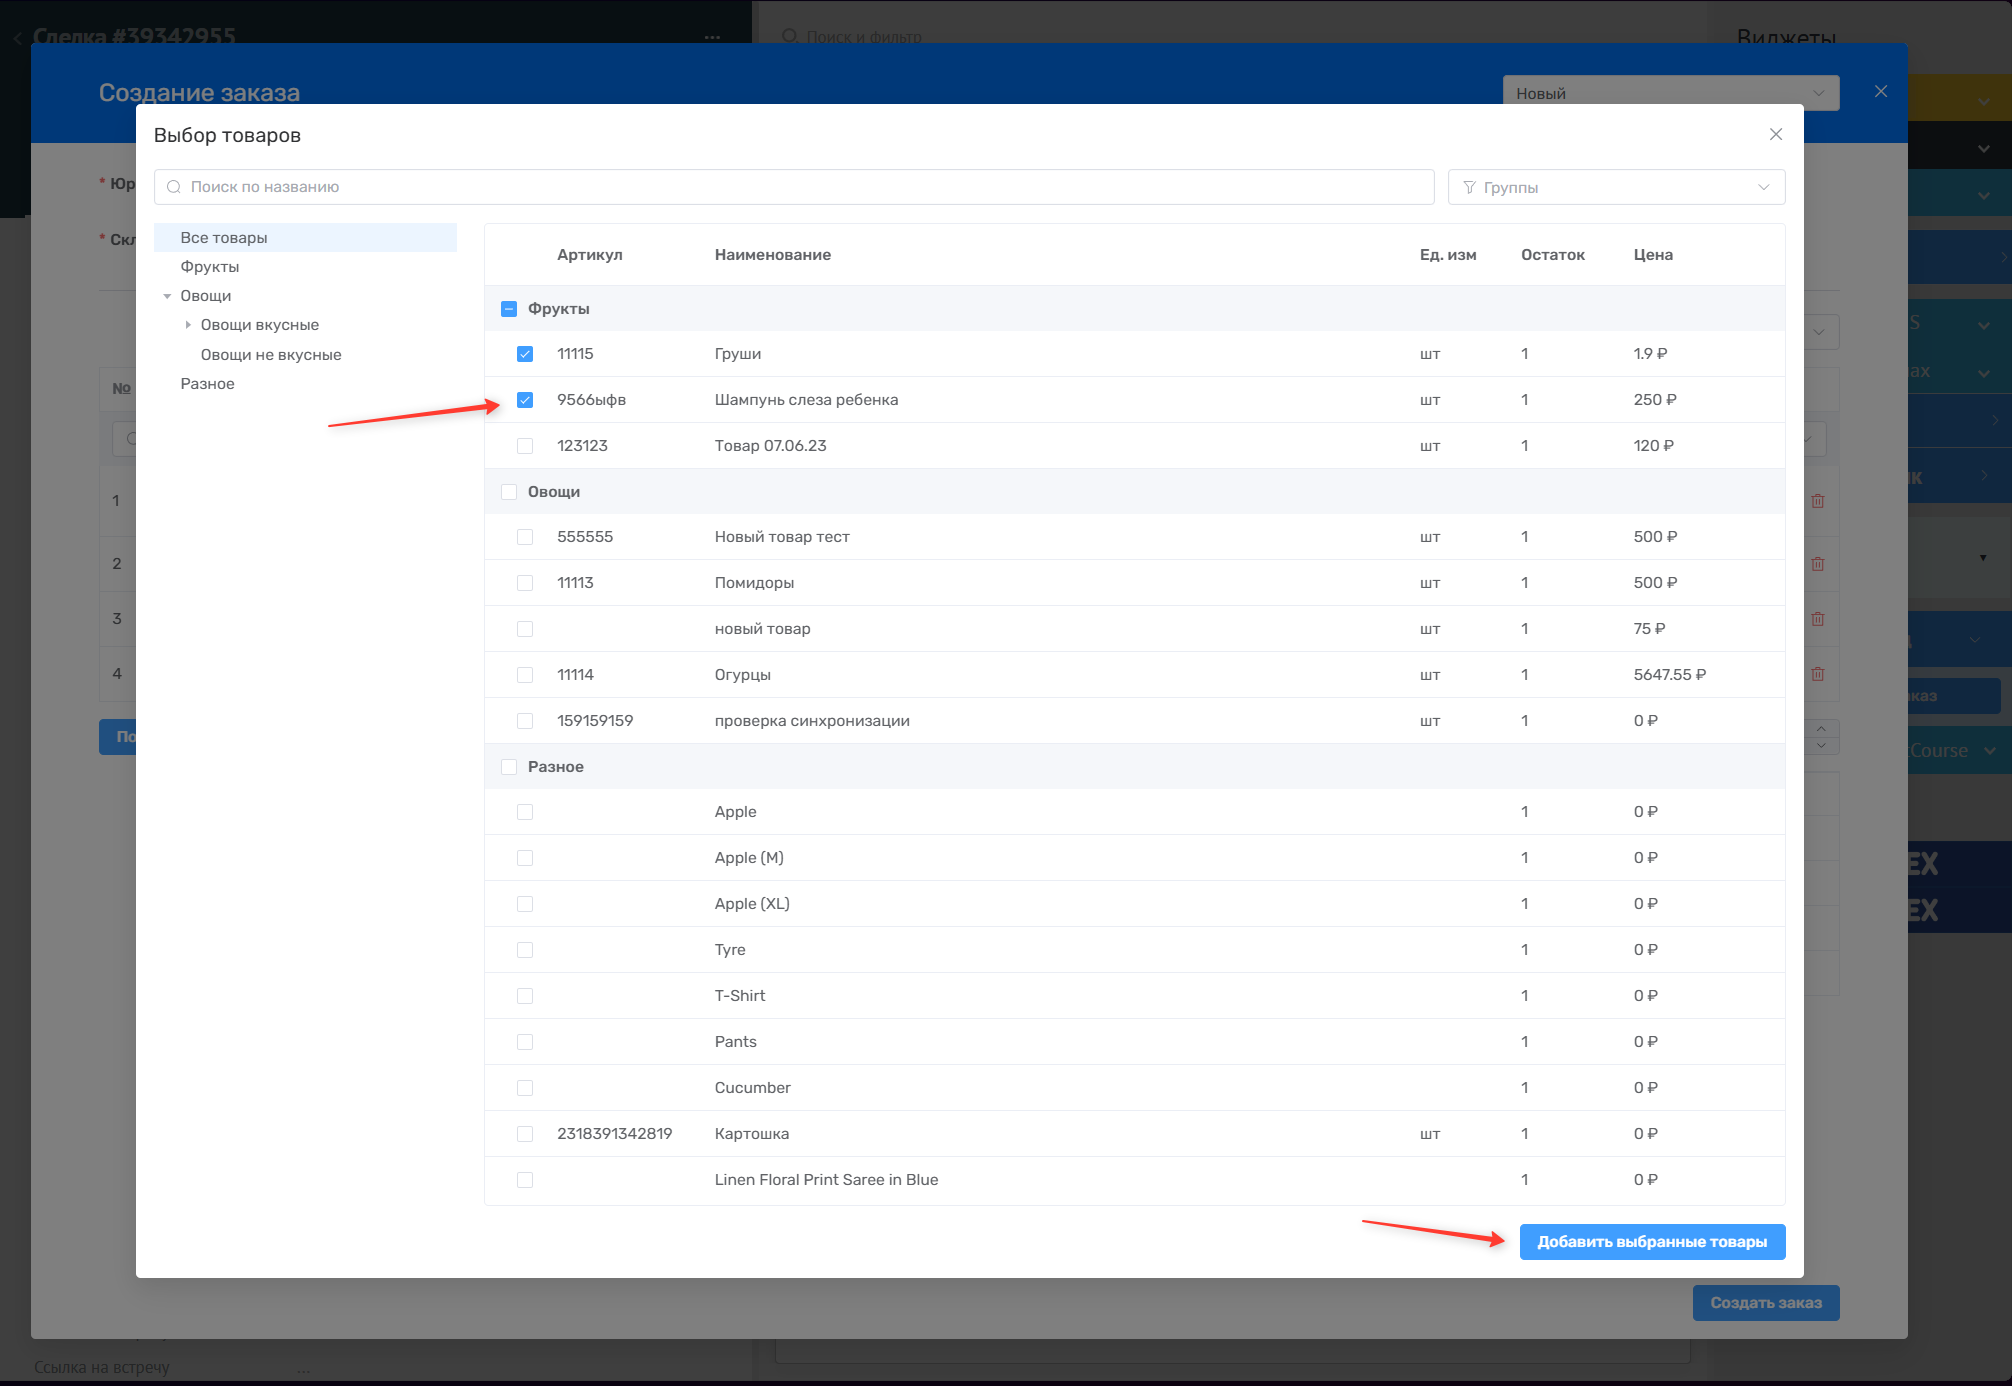Click the новый товар row name
The image size is (2012, 1386).
(763, 629)
